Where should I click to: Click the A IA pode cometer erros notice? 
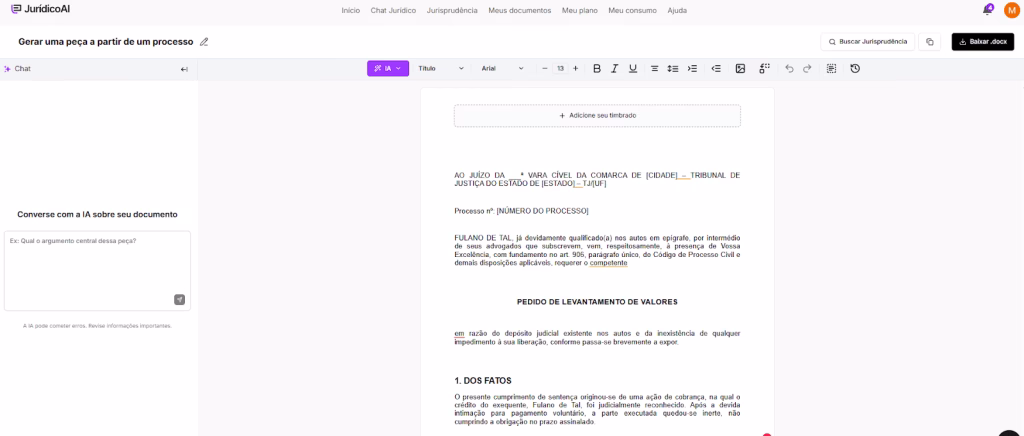[97, 325]
